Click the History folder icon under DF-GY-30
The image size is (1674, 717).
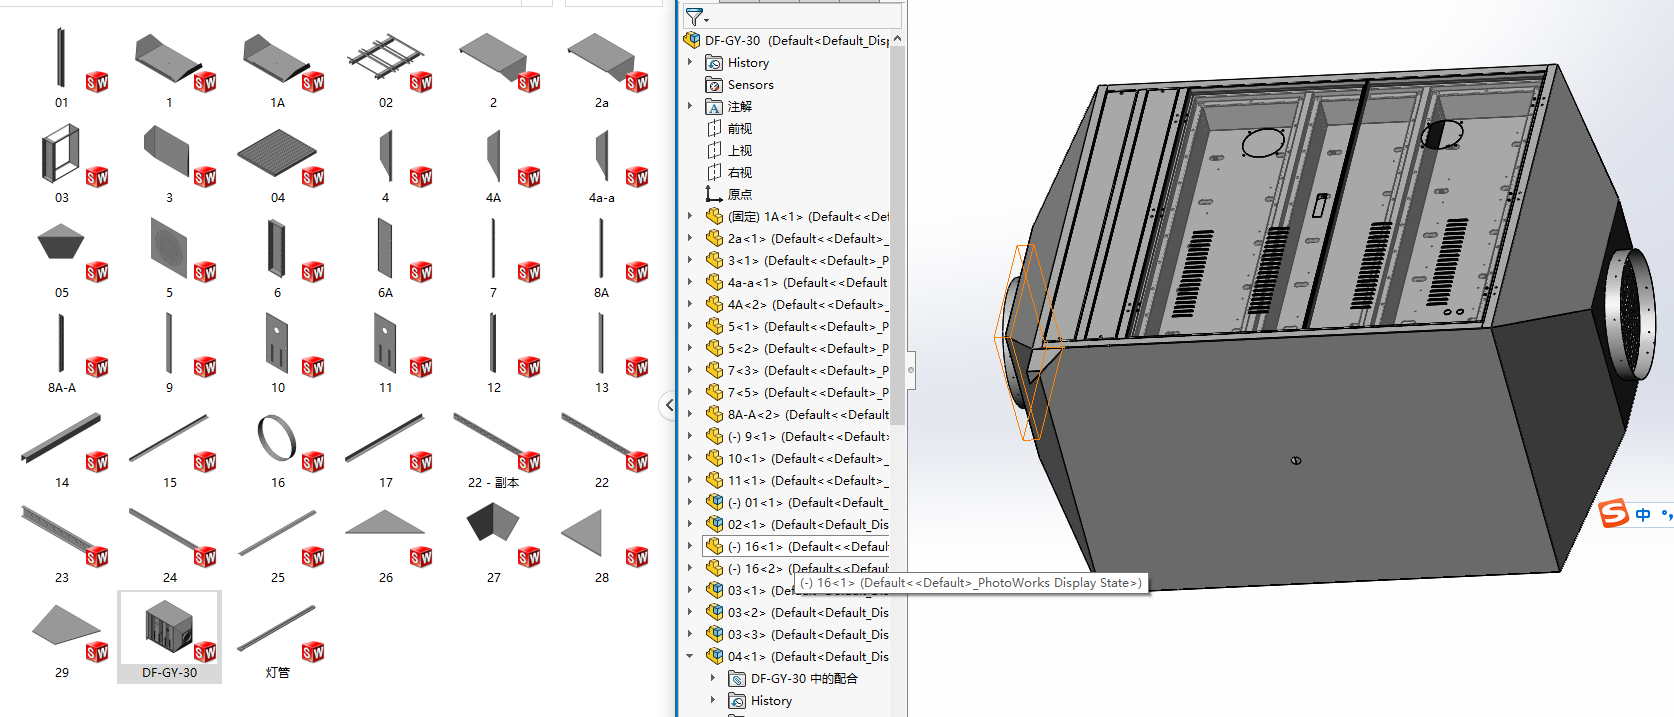point(714,63)
